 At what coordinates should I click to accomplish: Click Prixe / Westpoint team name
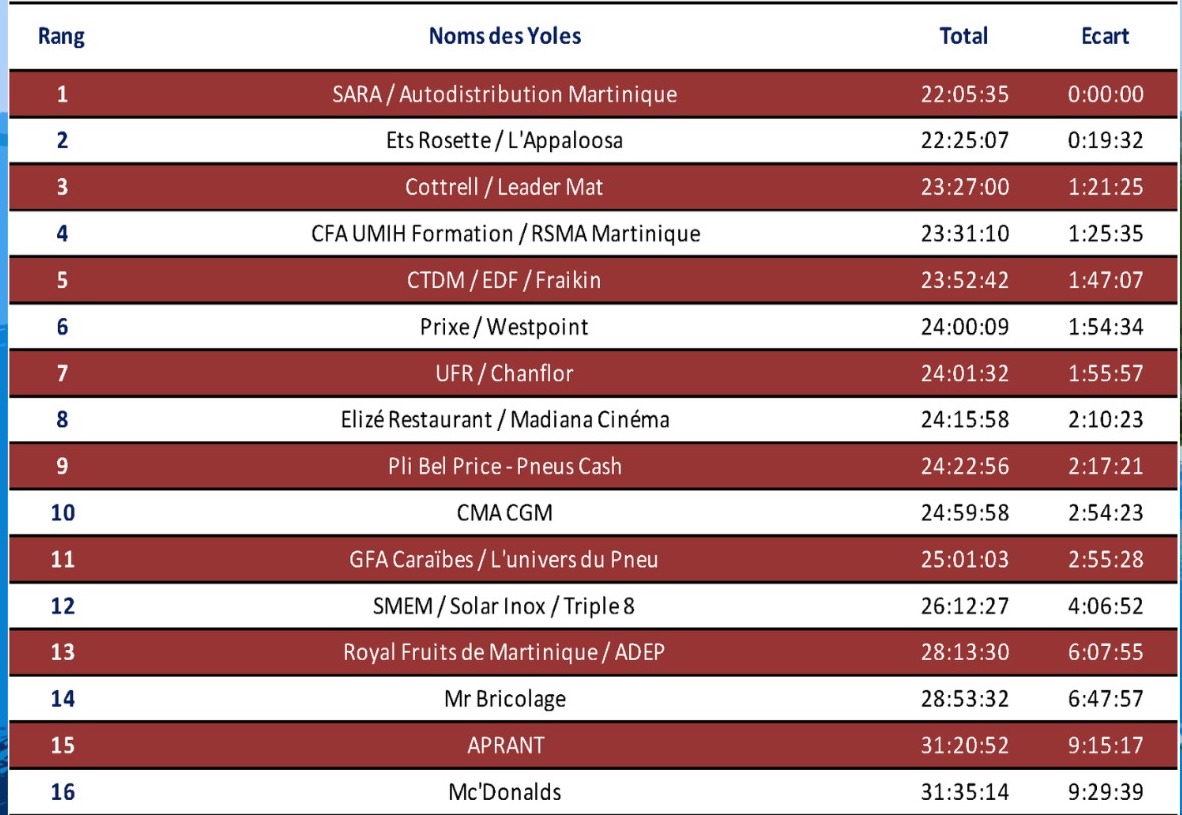pos(504,327)
